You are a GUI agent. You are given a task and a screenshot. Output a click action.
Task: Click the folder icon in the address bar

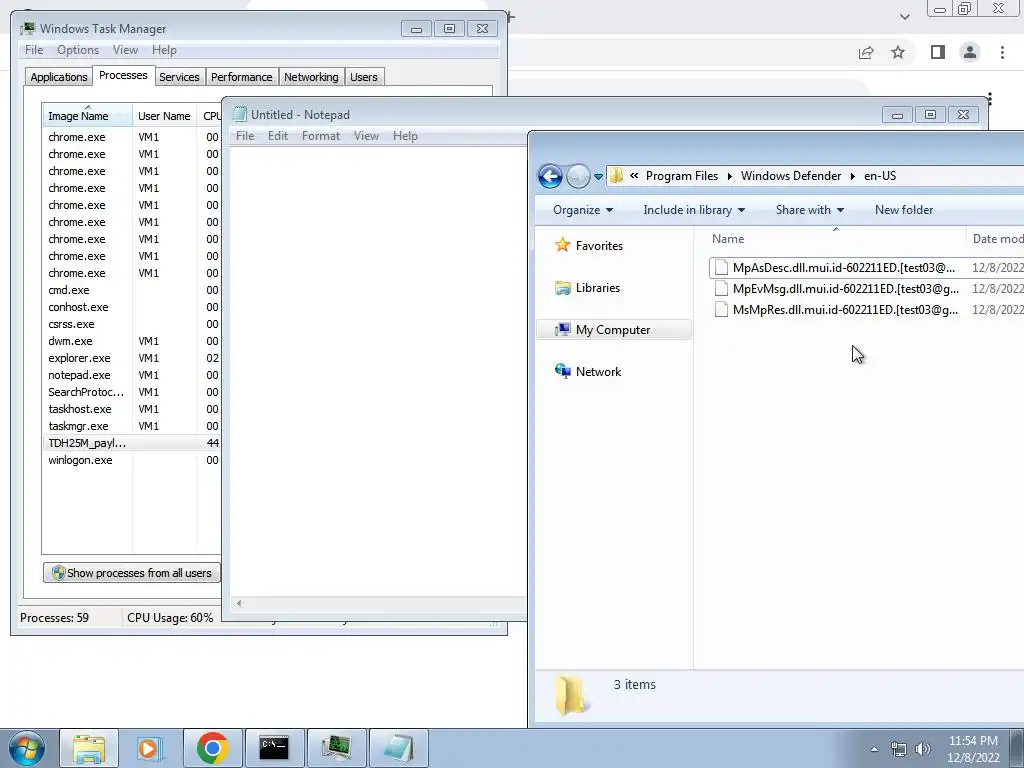[x=616, y=176]
